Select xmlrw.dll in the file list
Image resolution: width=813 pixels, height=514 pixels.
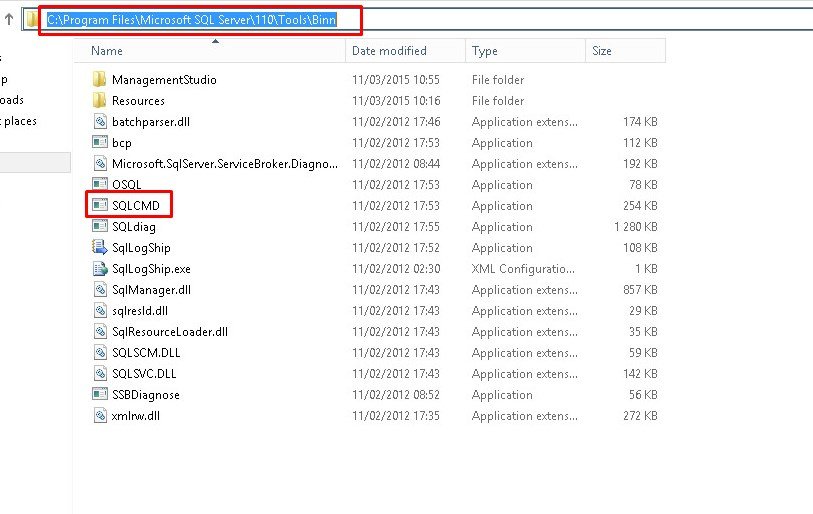click(x=136, y=416)
